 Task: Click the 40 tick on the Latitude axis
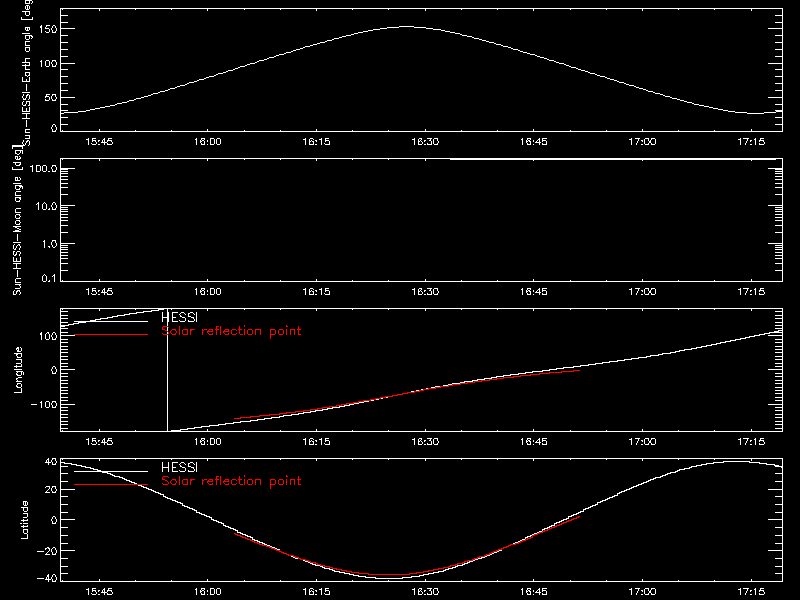[52, 462]
